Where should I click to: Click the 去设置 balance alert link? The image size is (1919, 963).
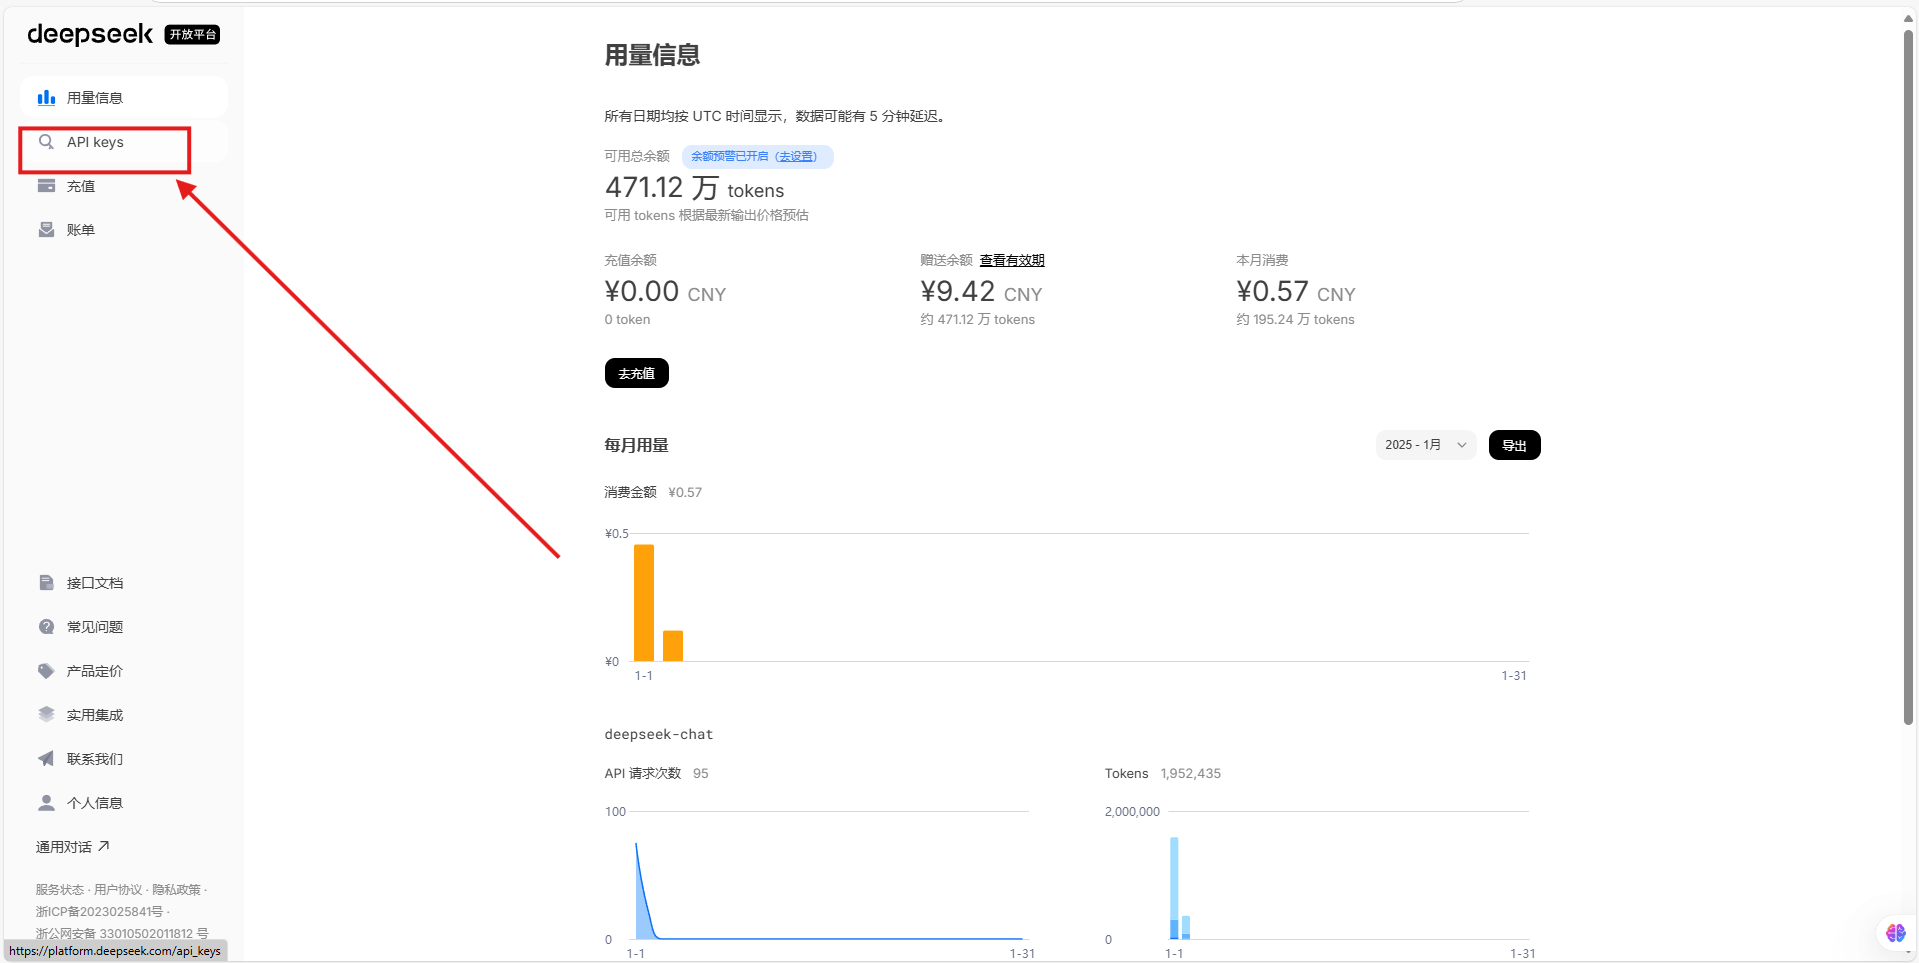tap(796, 157)
